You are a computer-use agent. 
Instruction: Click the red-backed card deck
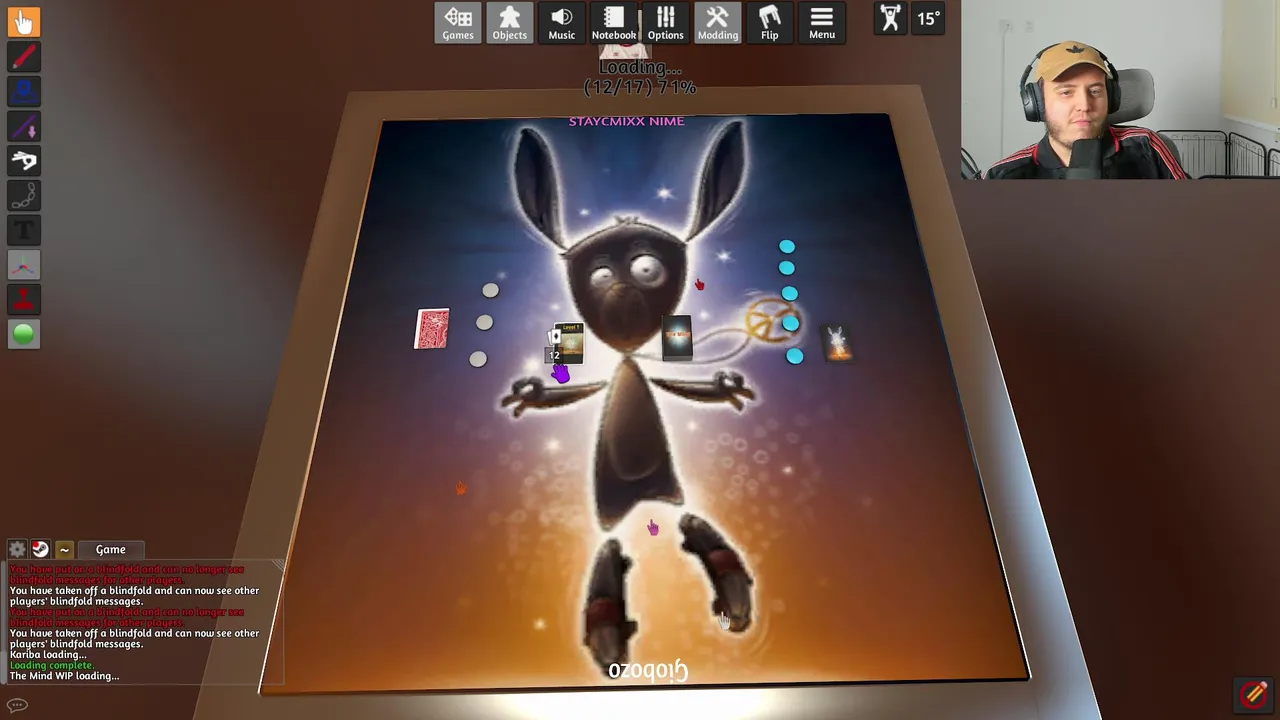[432, 329]
